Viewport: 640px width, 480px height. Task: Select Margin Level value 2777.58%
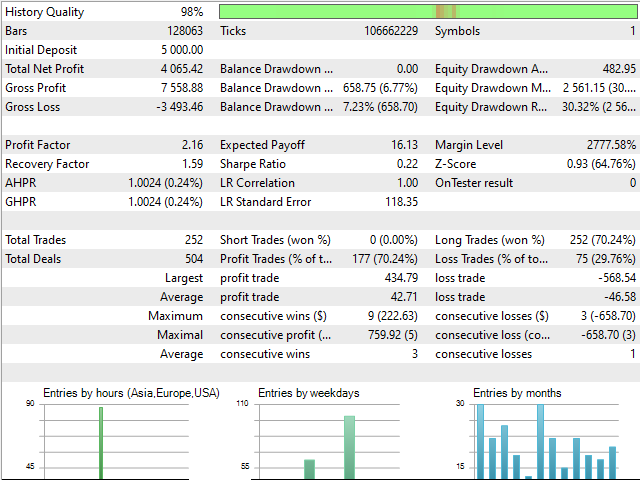[x=611, y=145]
